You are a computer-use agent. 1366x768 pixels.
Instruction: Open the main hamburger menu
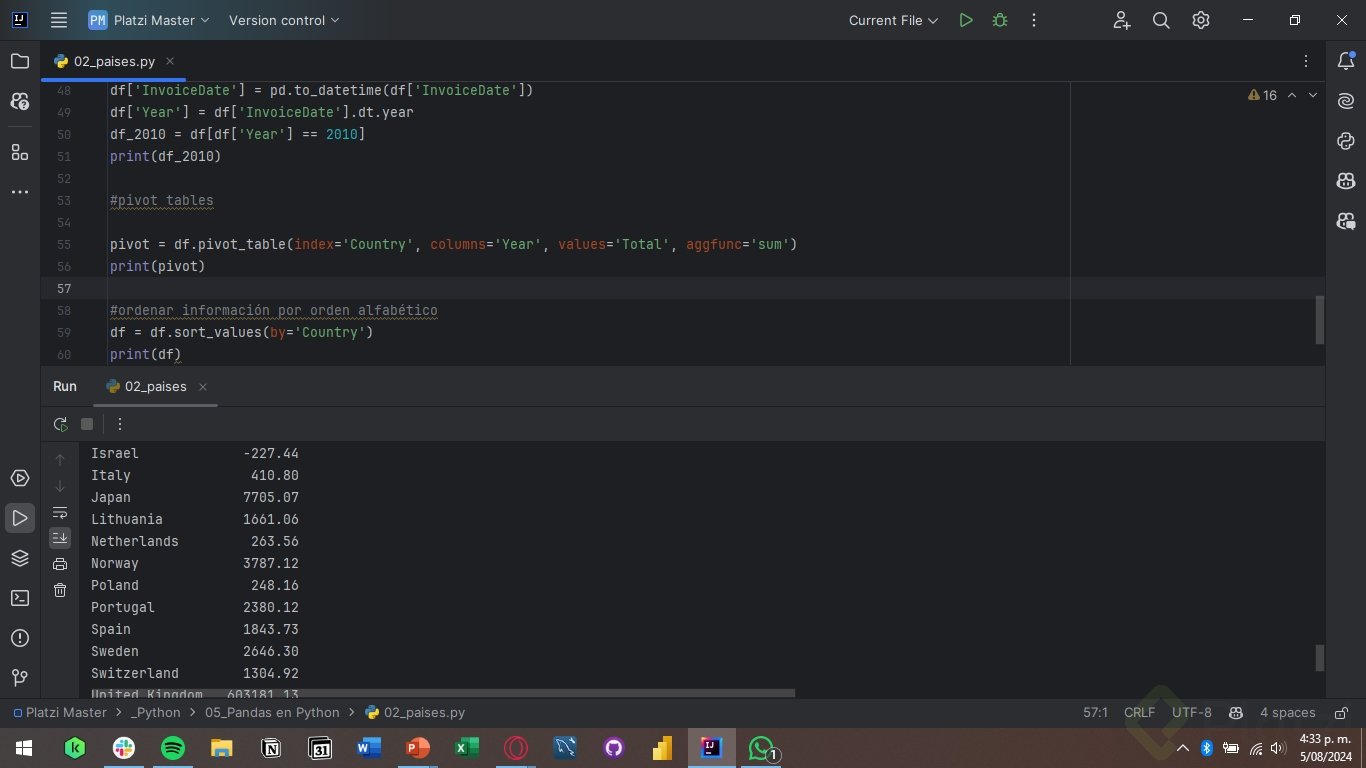(59, 20)
